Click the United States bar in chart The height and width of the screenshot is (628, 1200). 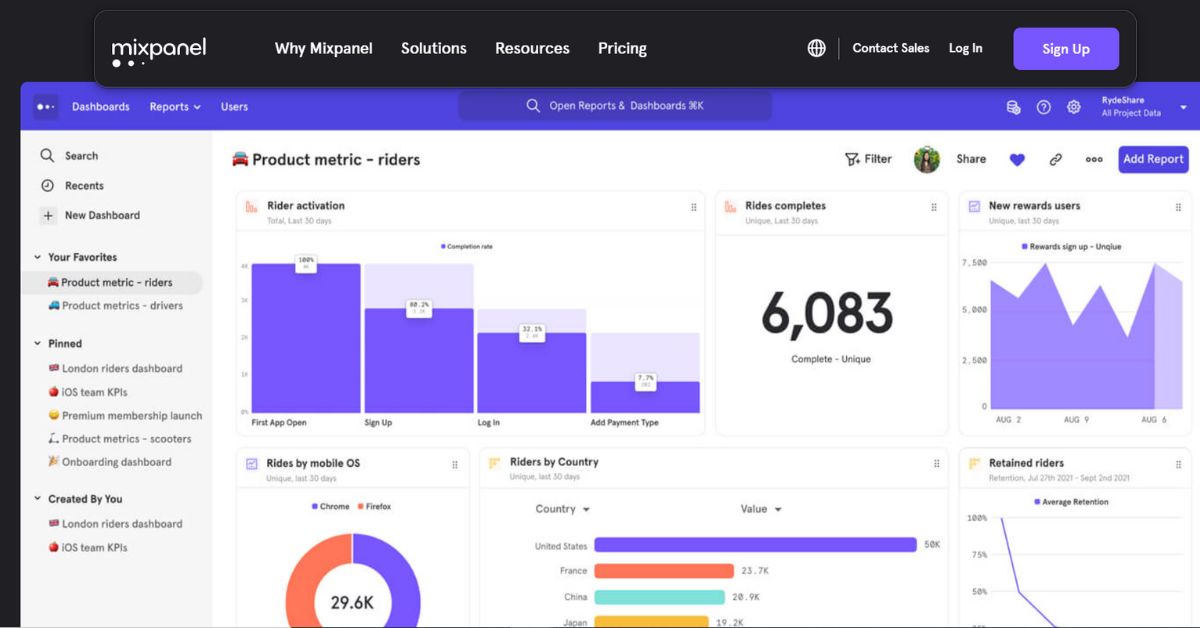coord(755,545)
